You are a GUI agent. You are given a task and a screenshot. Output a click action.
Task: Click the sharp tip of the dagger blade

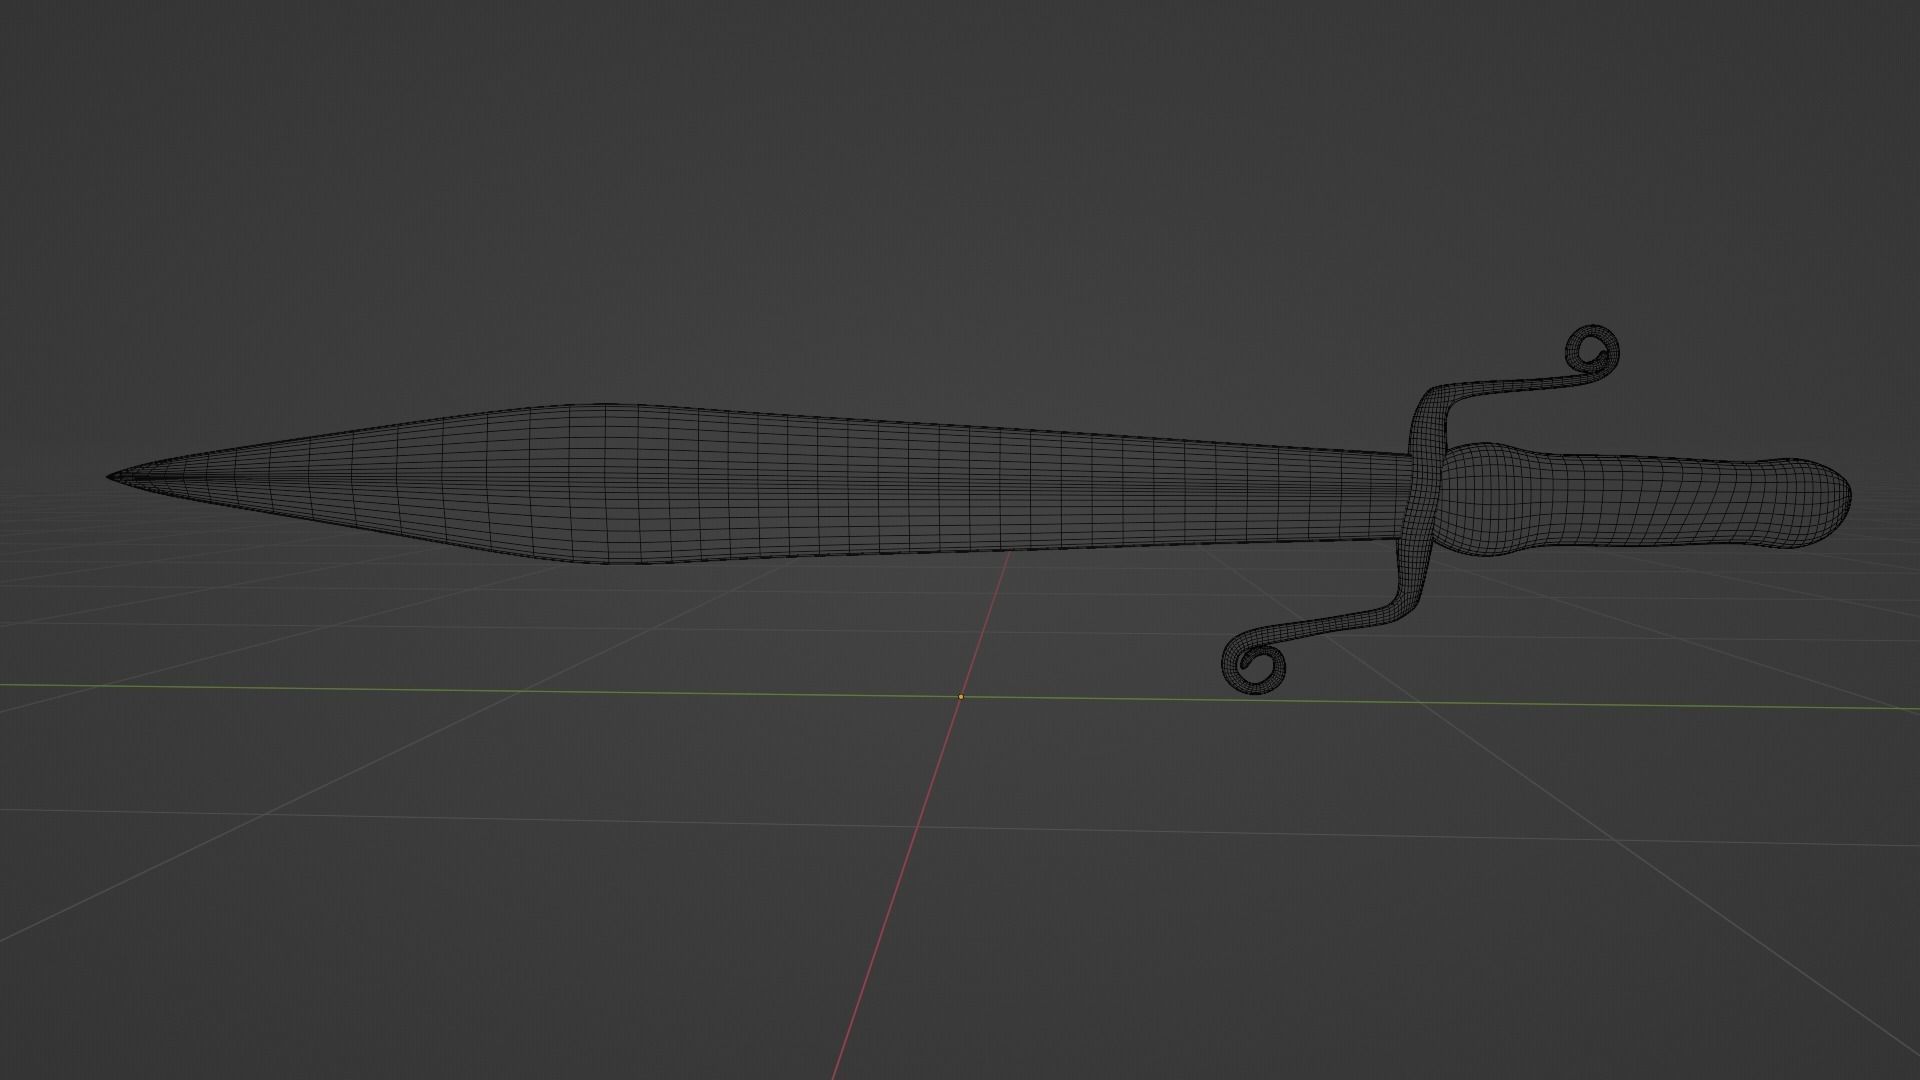[112, 476]
